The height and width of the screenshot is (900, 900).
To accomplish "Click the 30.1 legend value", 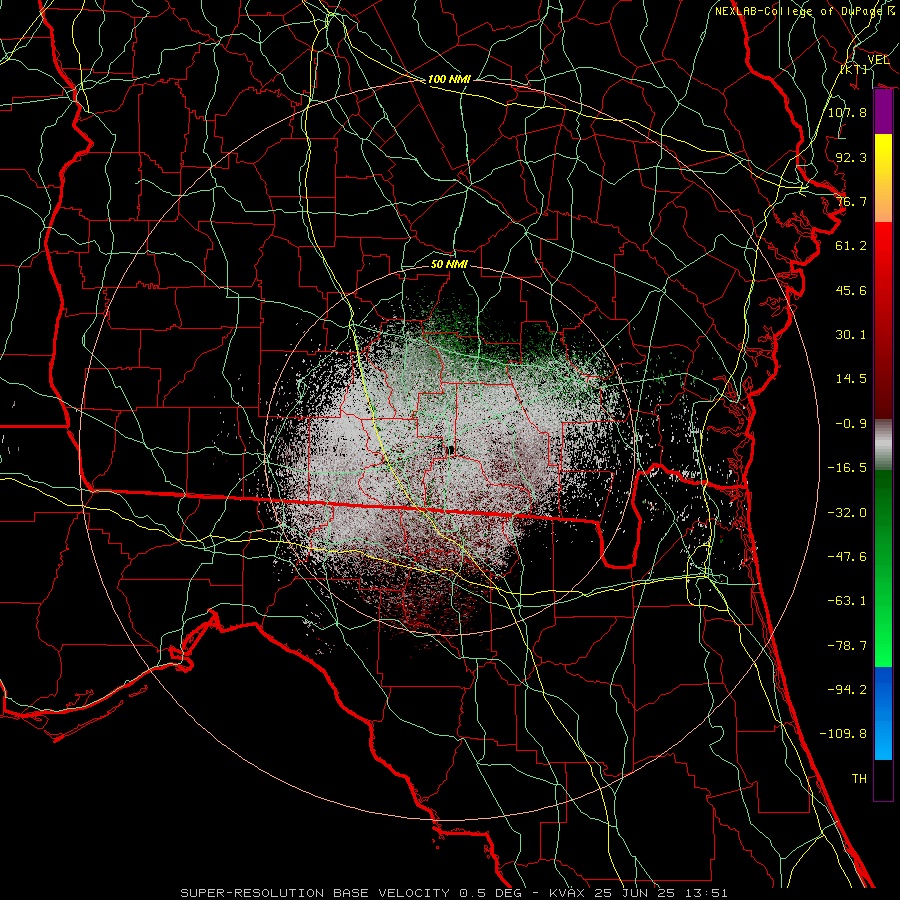I will click(851, 335).
